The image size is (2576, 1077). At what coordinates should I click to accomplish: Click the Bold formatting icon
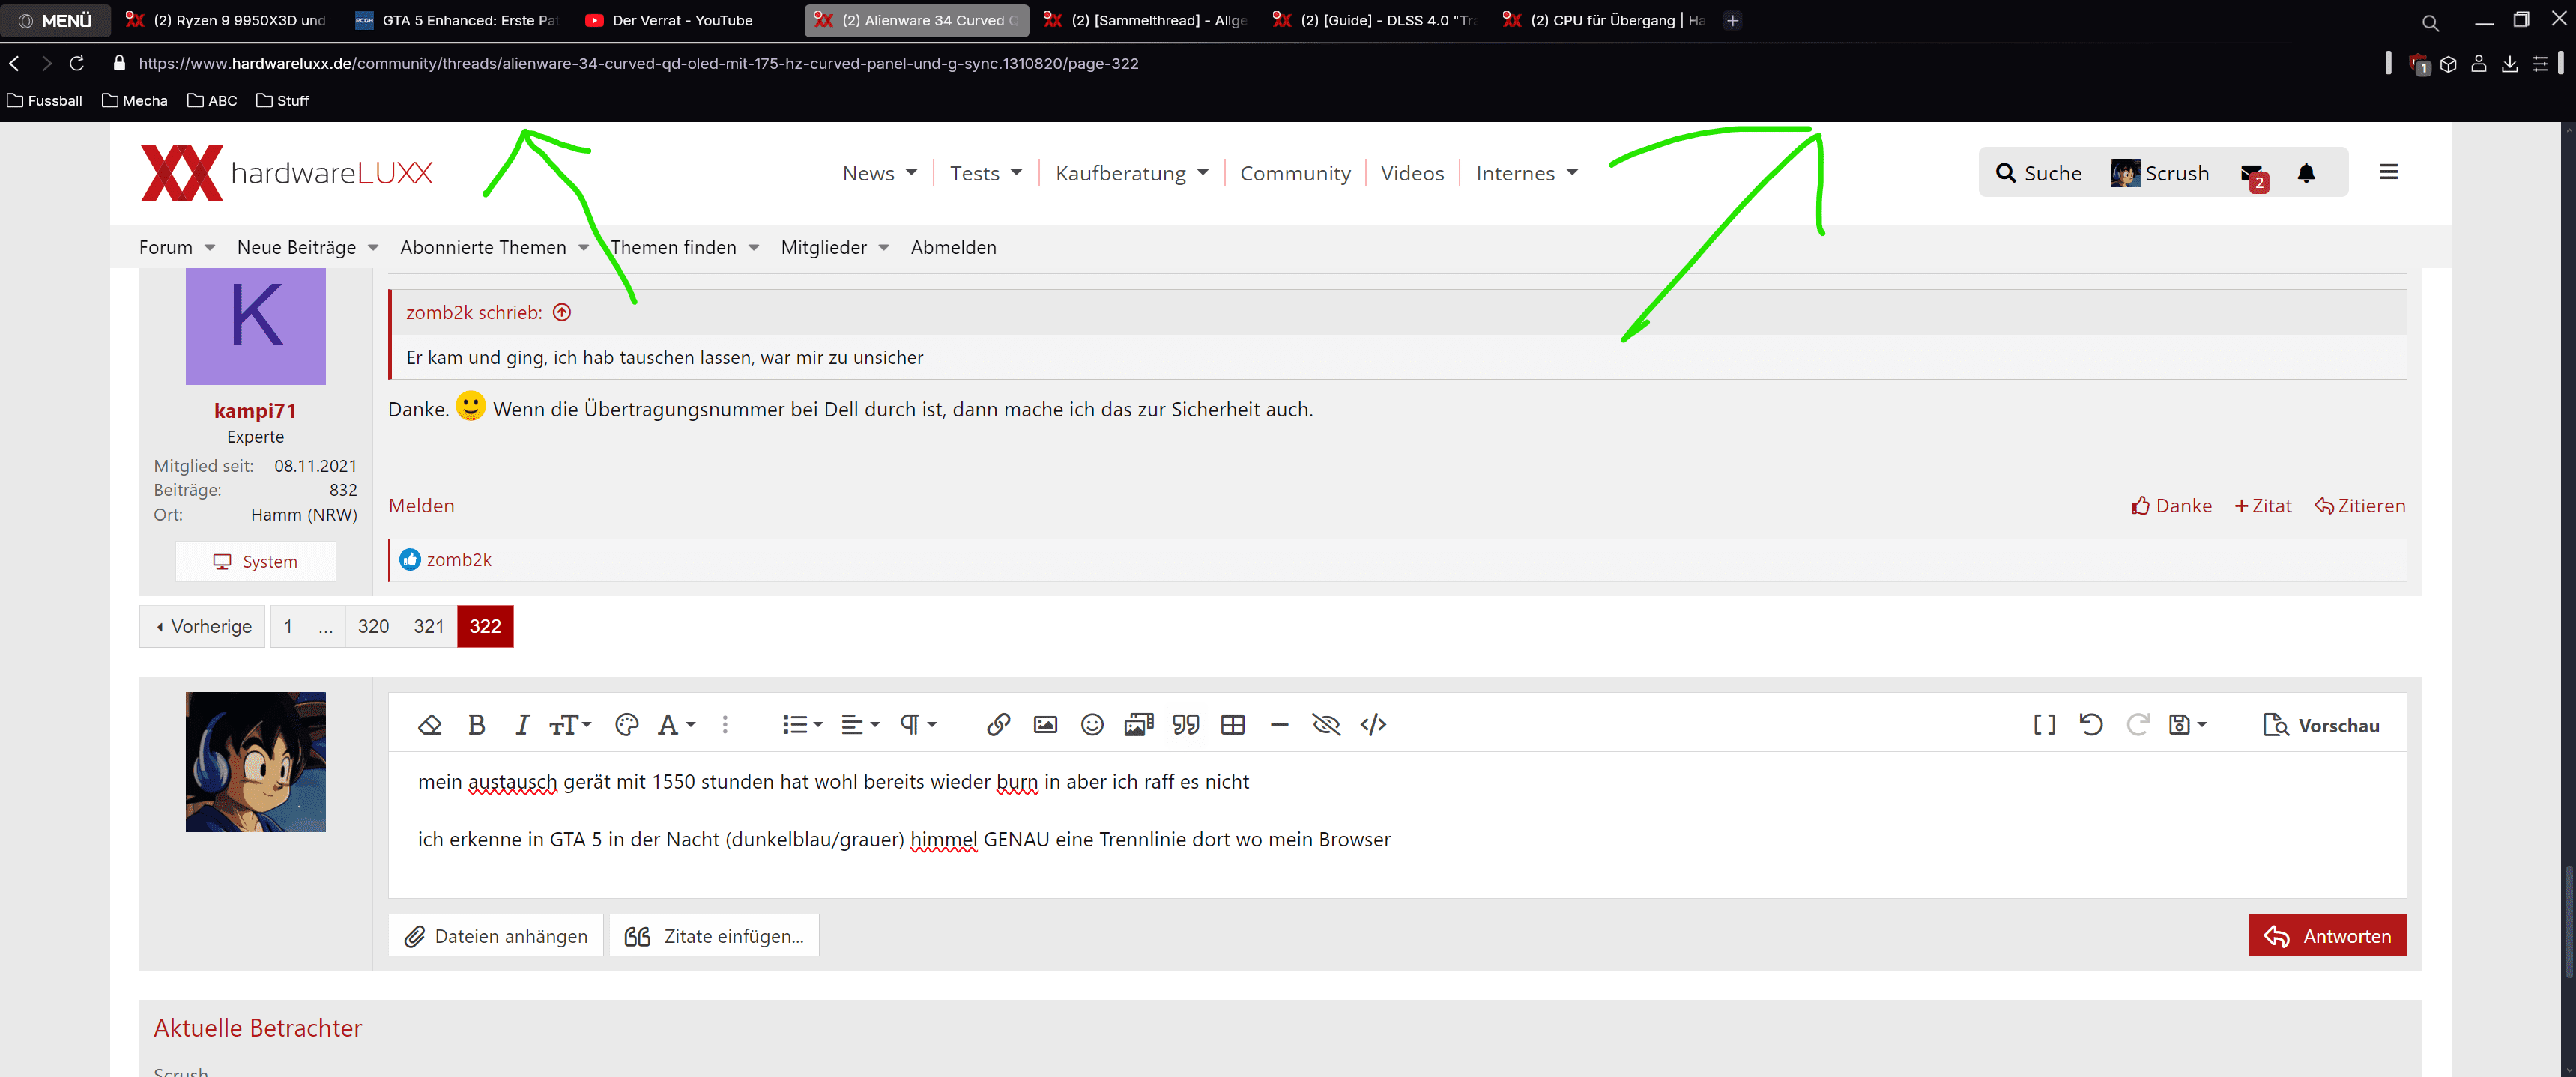pyautogui.click(x=476, y=724)
